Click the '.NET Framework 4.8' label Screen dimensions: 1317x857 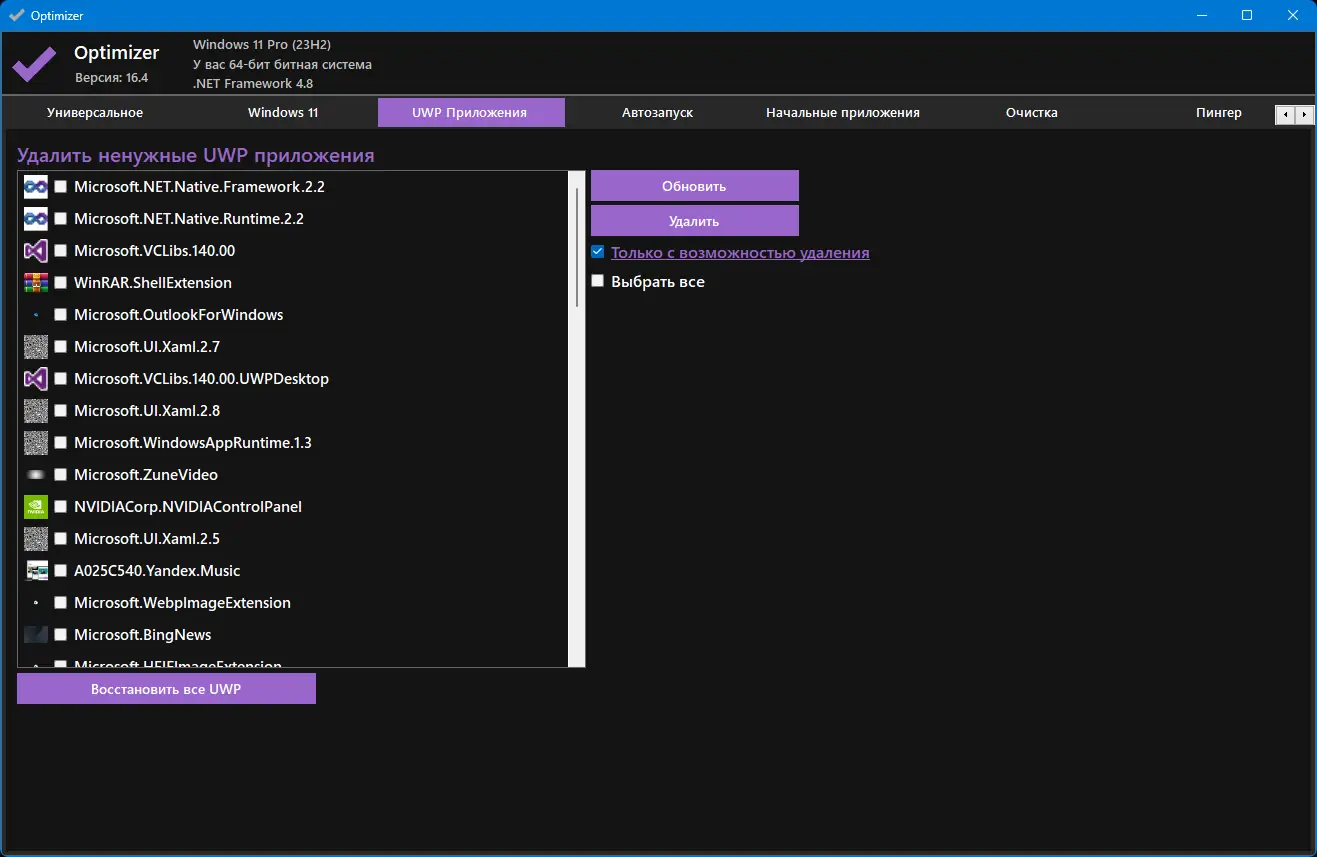(x=253, y=84)
